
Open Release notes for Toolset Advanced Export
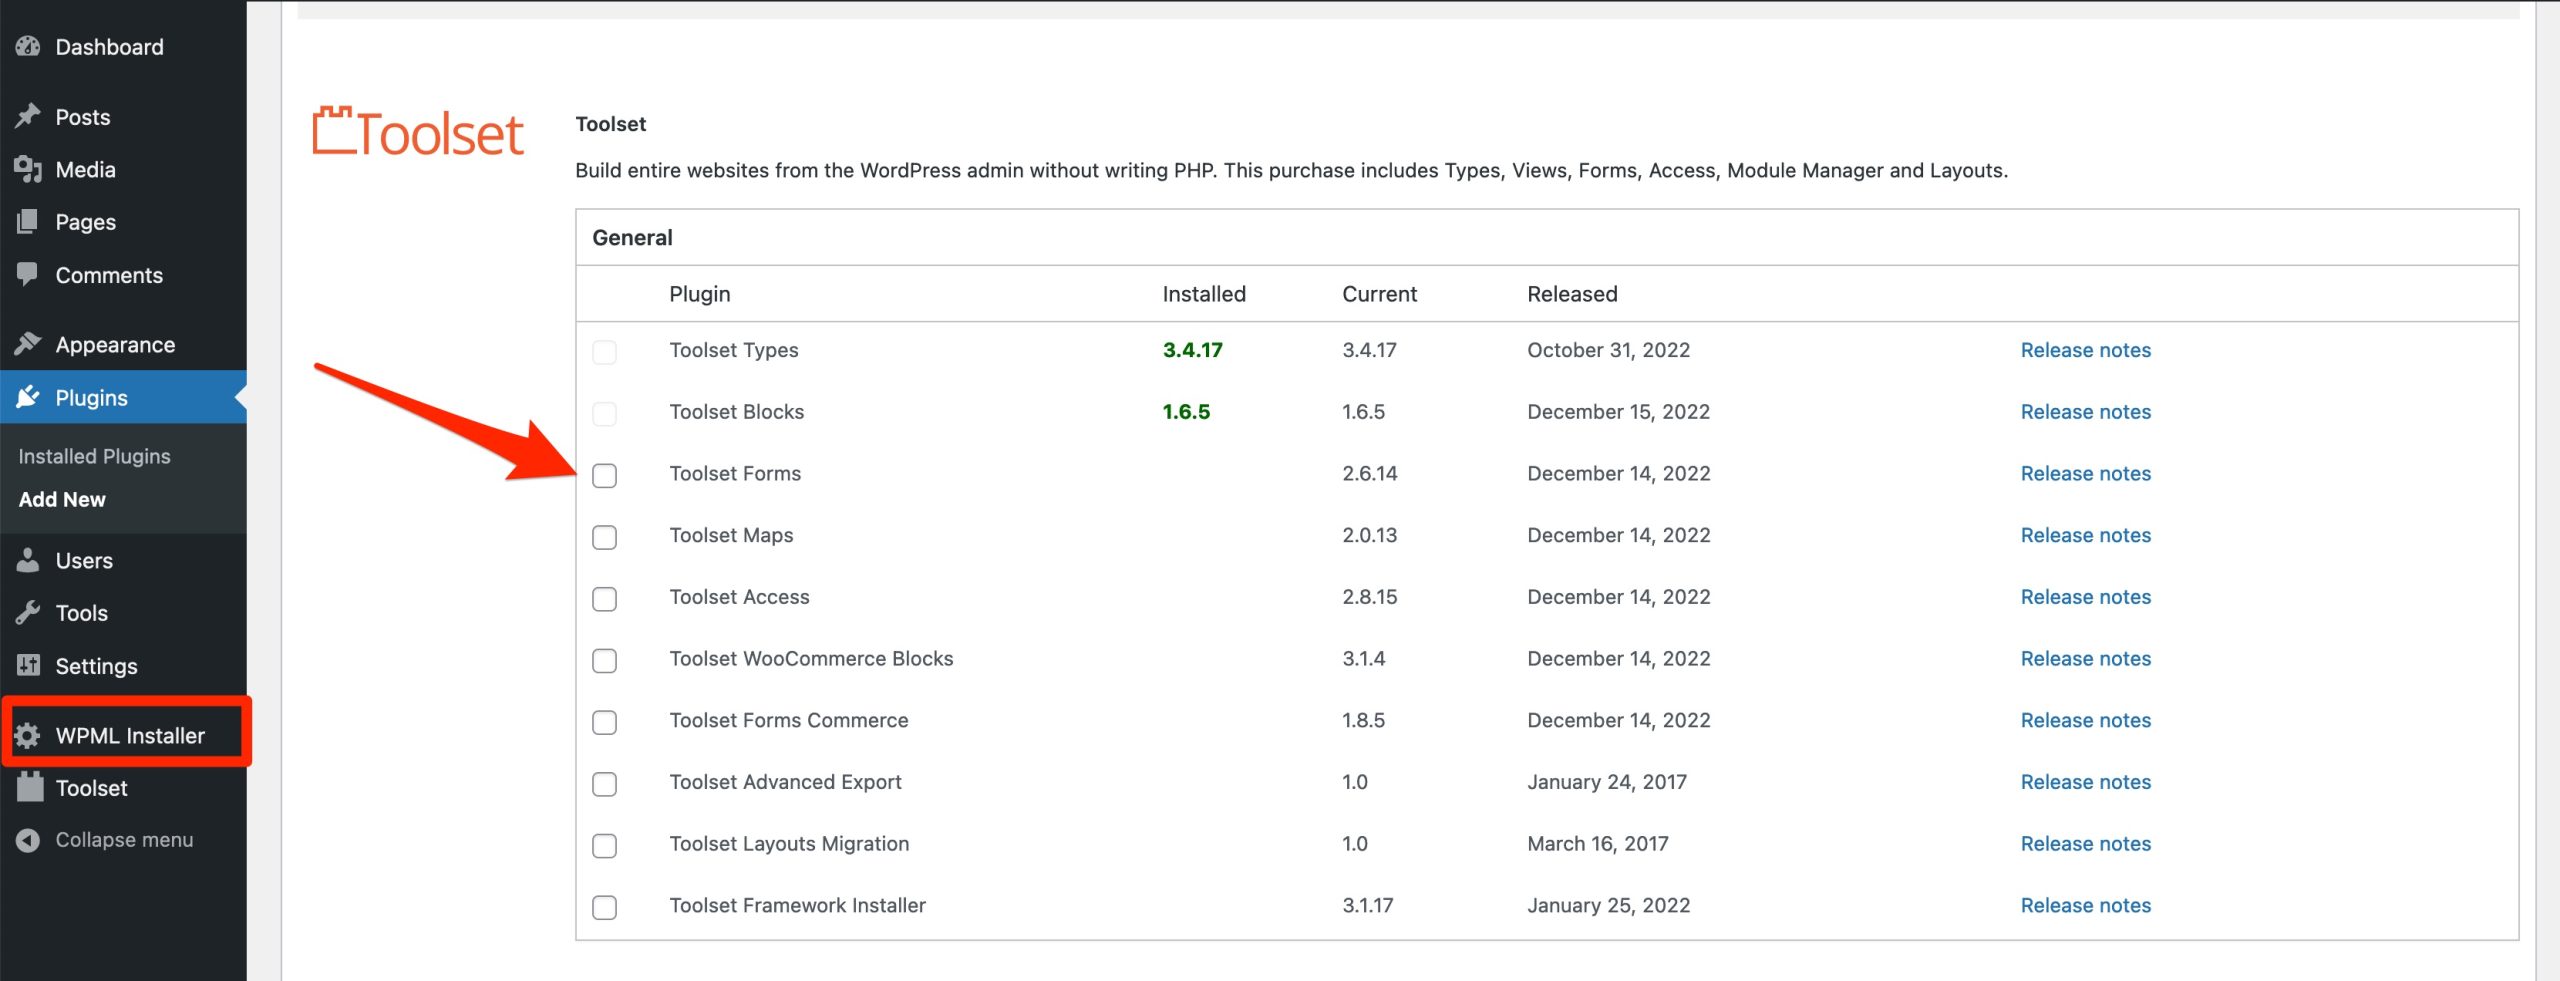pyautogui.click(x=2085, y=782)
